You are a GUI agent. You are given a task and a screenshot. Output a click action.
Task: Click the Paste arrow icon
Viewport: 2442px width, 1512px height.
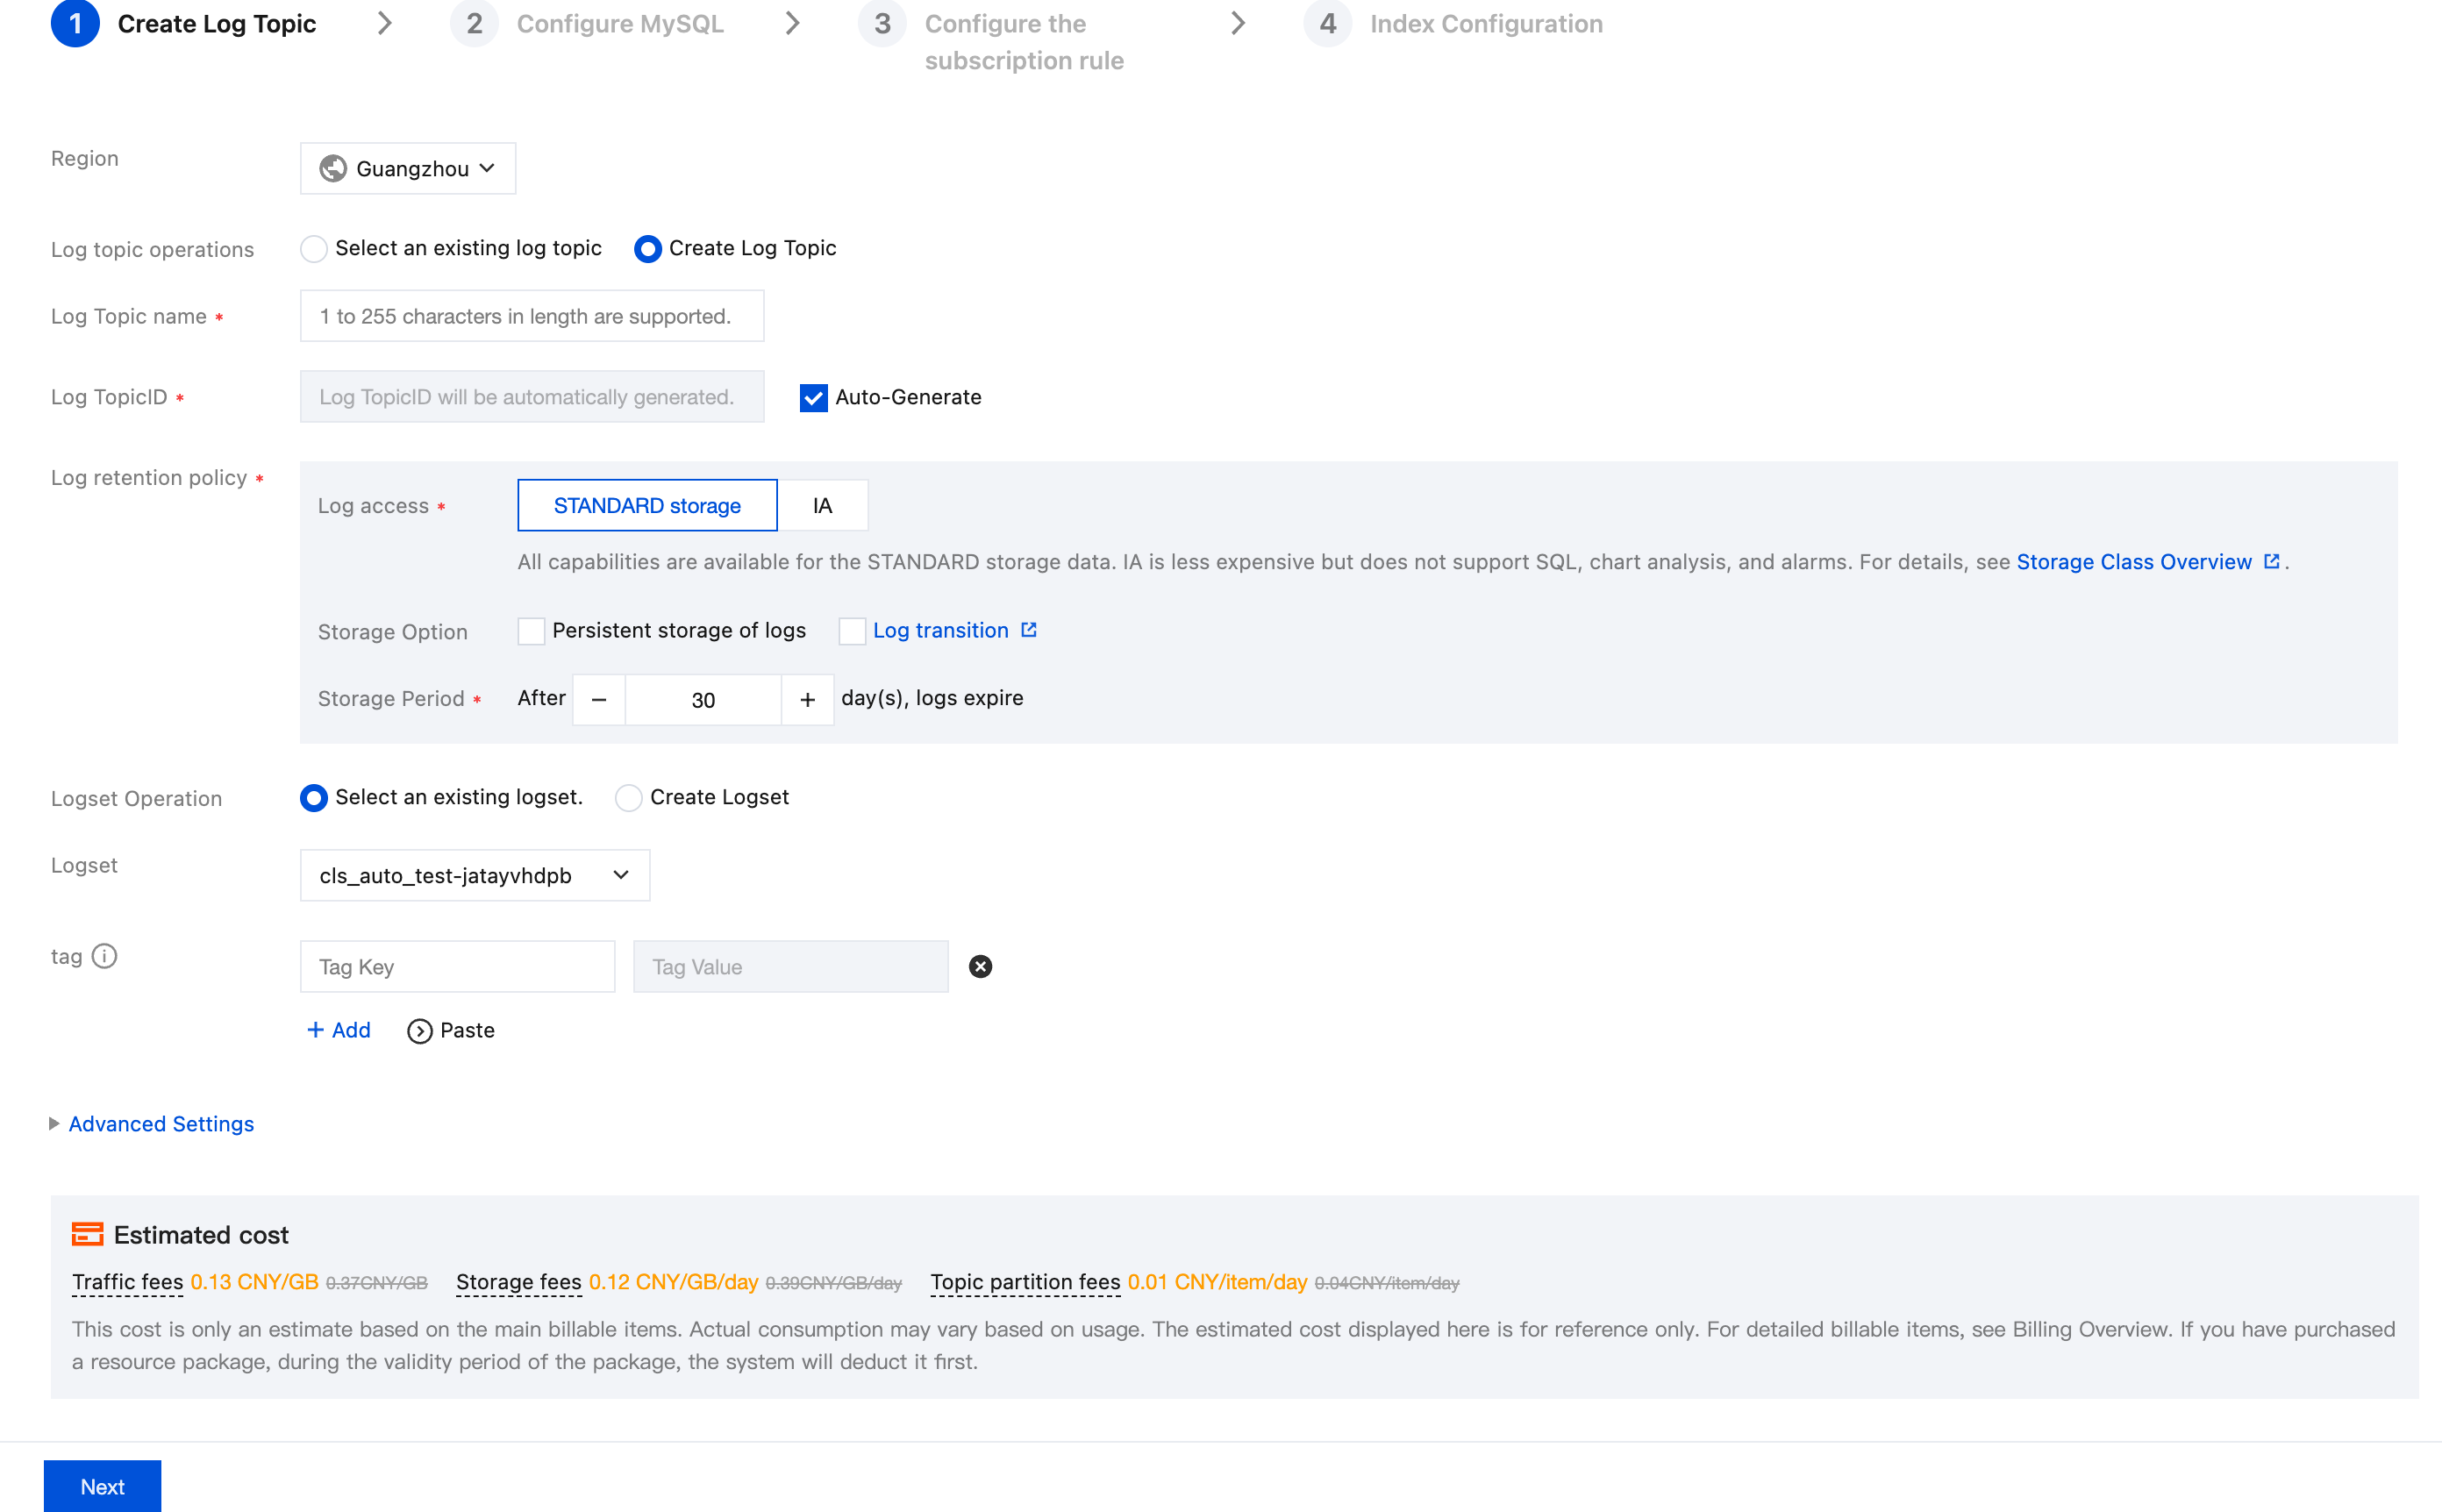pyautogui.click(x=419, y=1031)
